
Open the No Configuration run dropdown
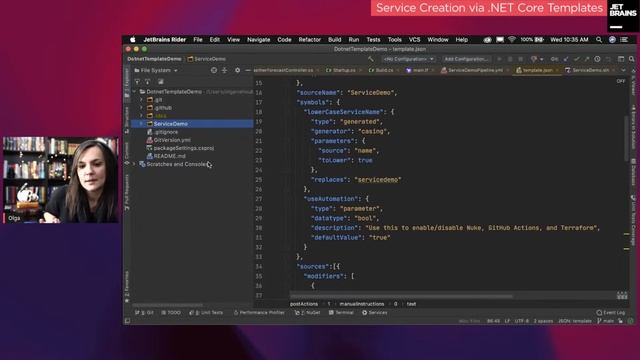(x=408, y=59)
